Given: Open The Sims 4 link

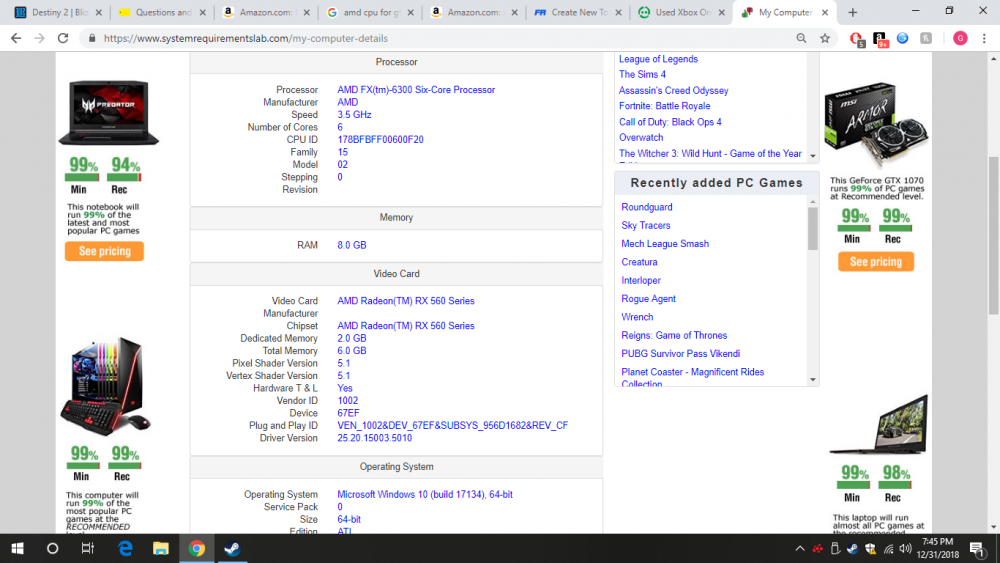Looking at the screenshot, I should click(x=642, y=75).
